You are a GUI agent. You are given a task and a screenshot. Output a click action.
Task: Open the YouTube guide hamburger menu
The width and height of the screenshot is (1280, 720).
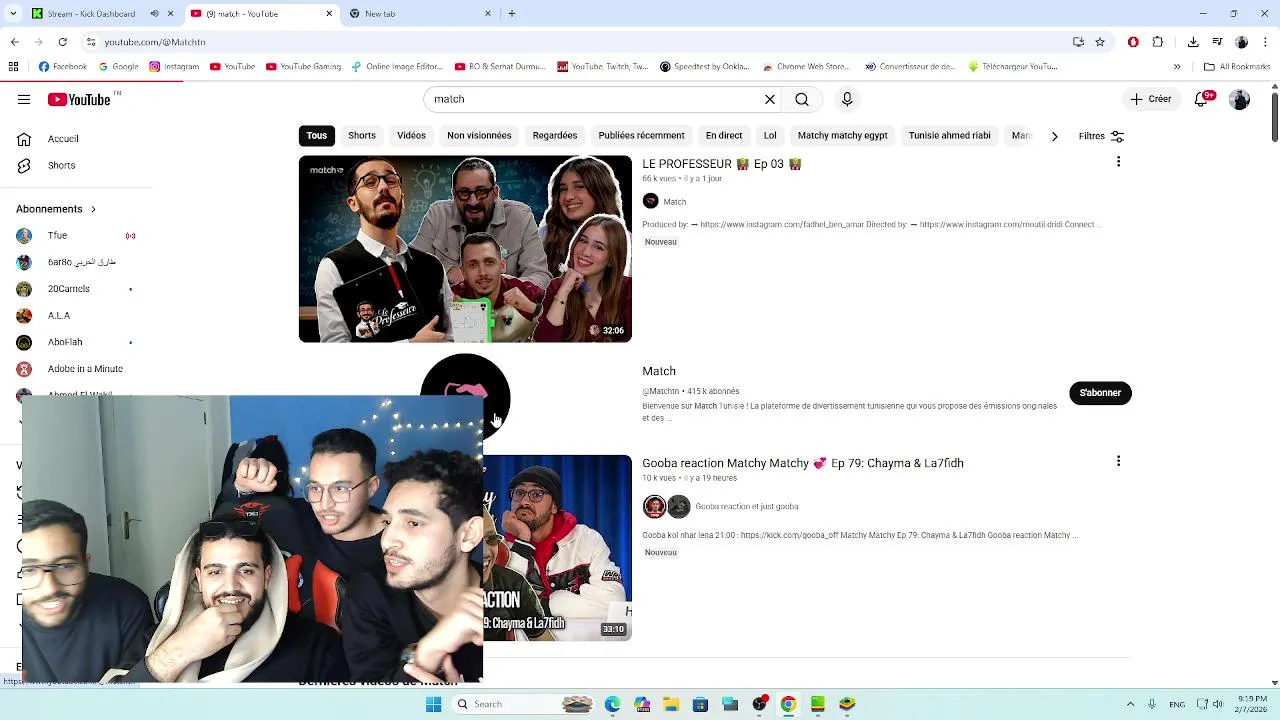pyautogui.click(x=24, y=99)
